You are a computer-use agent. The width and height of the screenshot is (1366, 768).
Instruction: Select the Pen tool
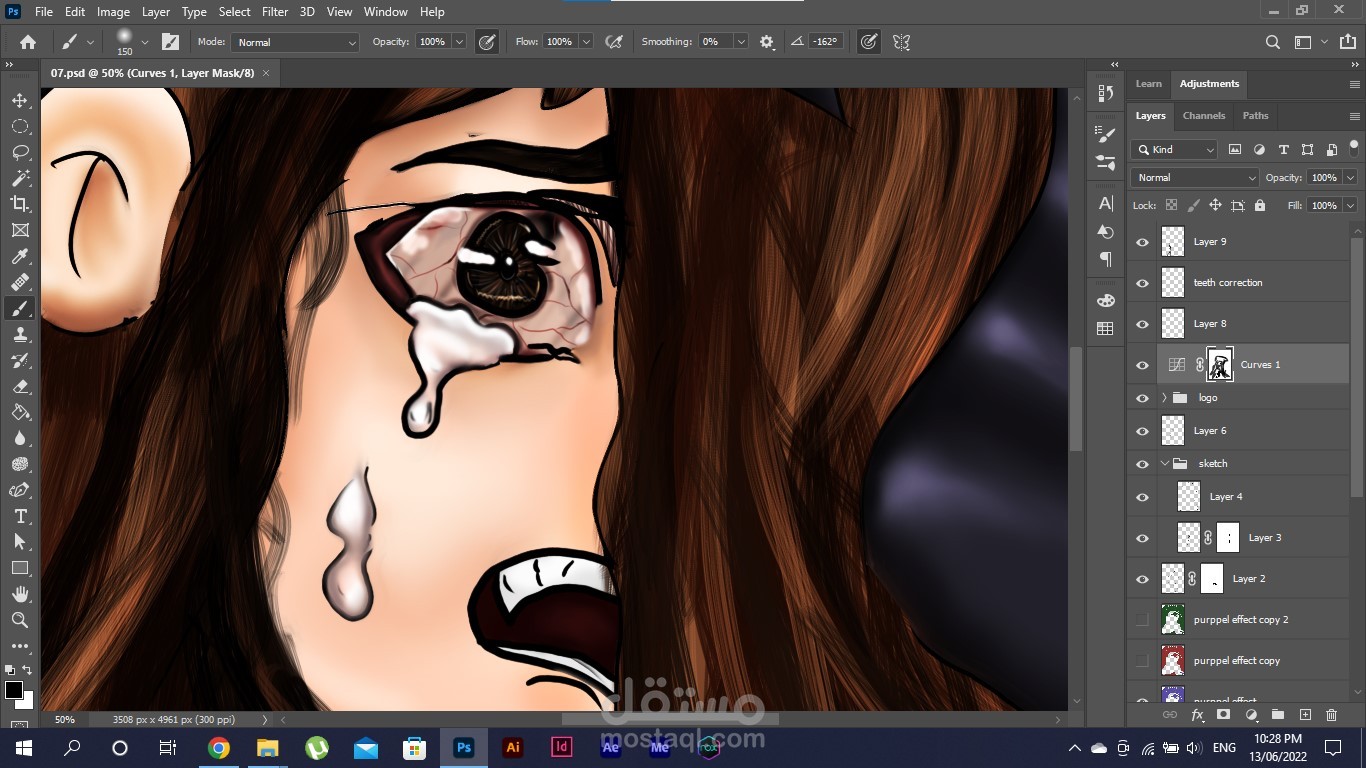point(20,490)
